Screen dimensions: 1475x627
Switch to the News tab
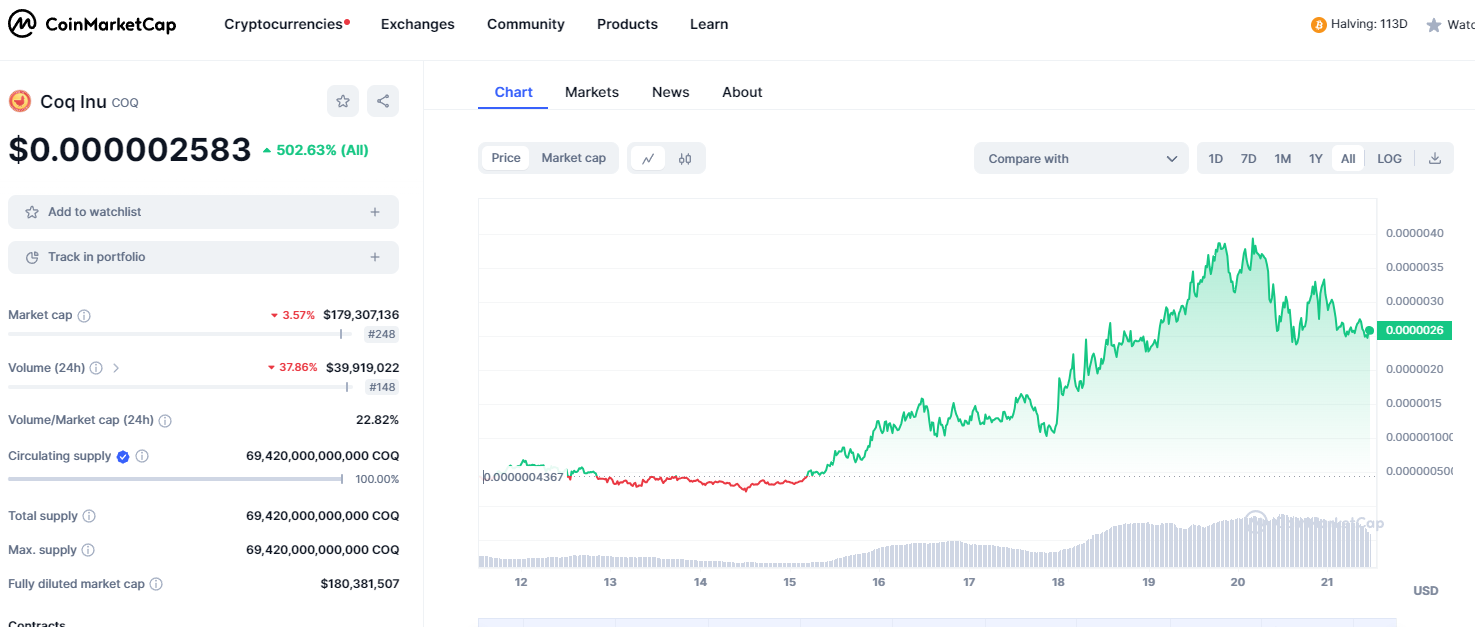tap(670, 92)
